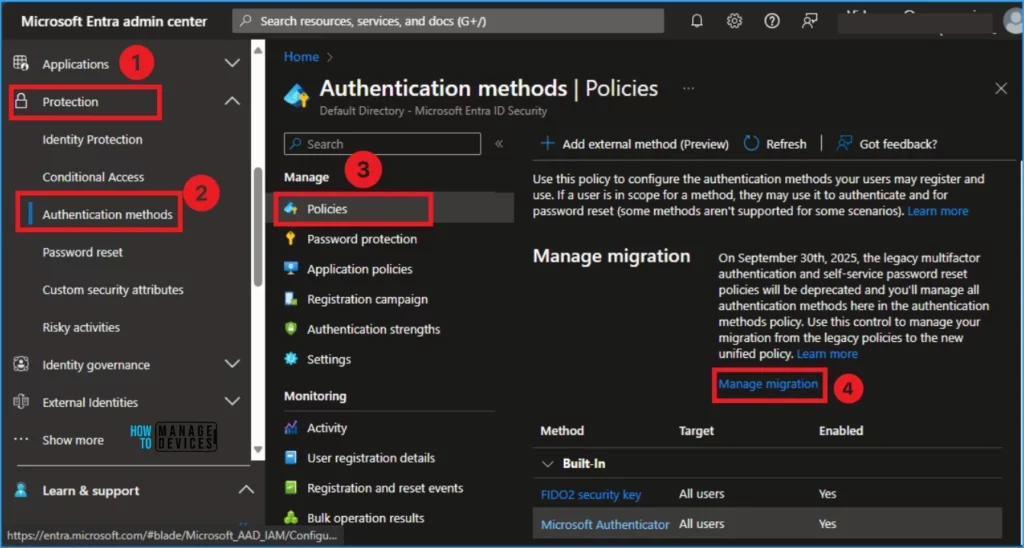Click the user account avatar

point(1014,21)
